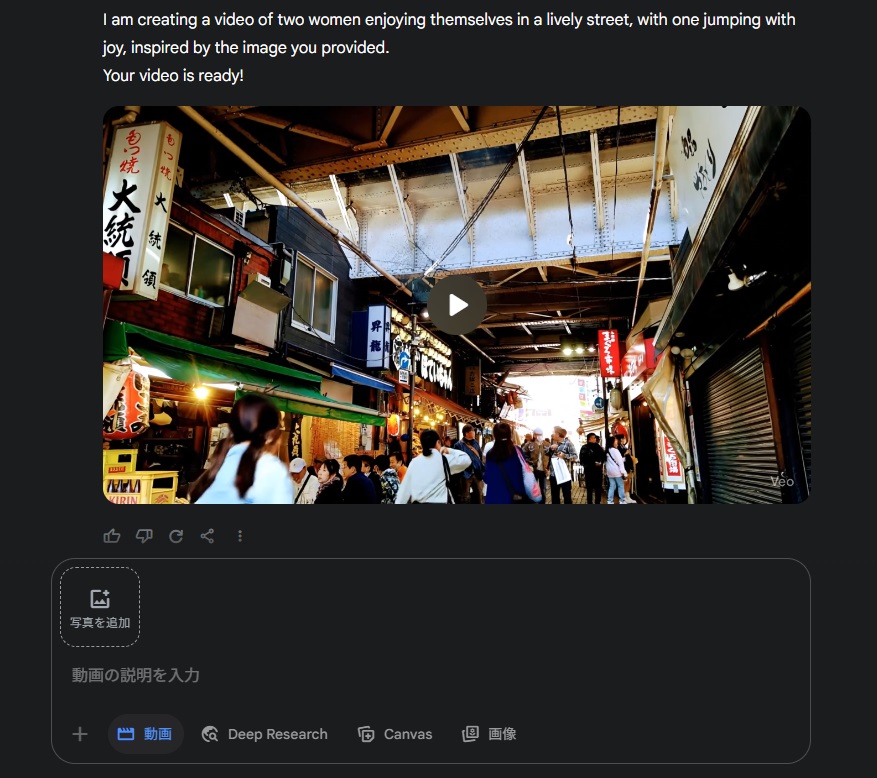Click the Canvas icon

[x=366, y=734]
